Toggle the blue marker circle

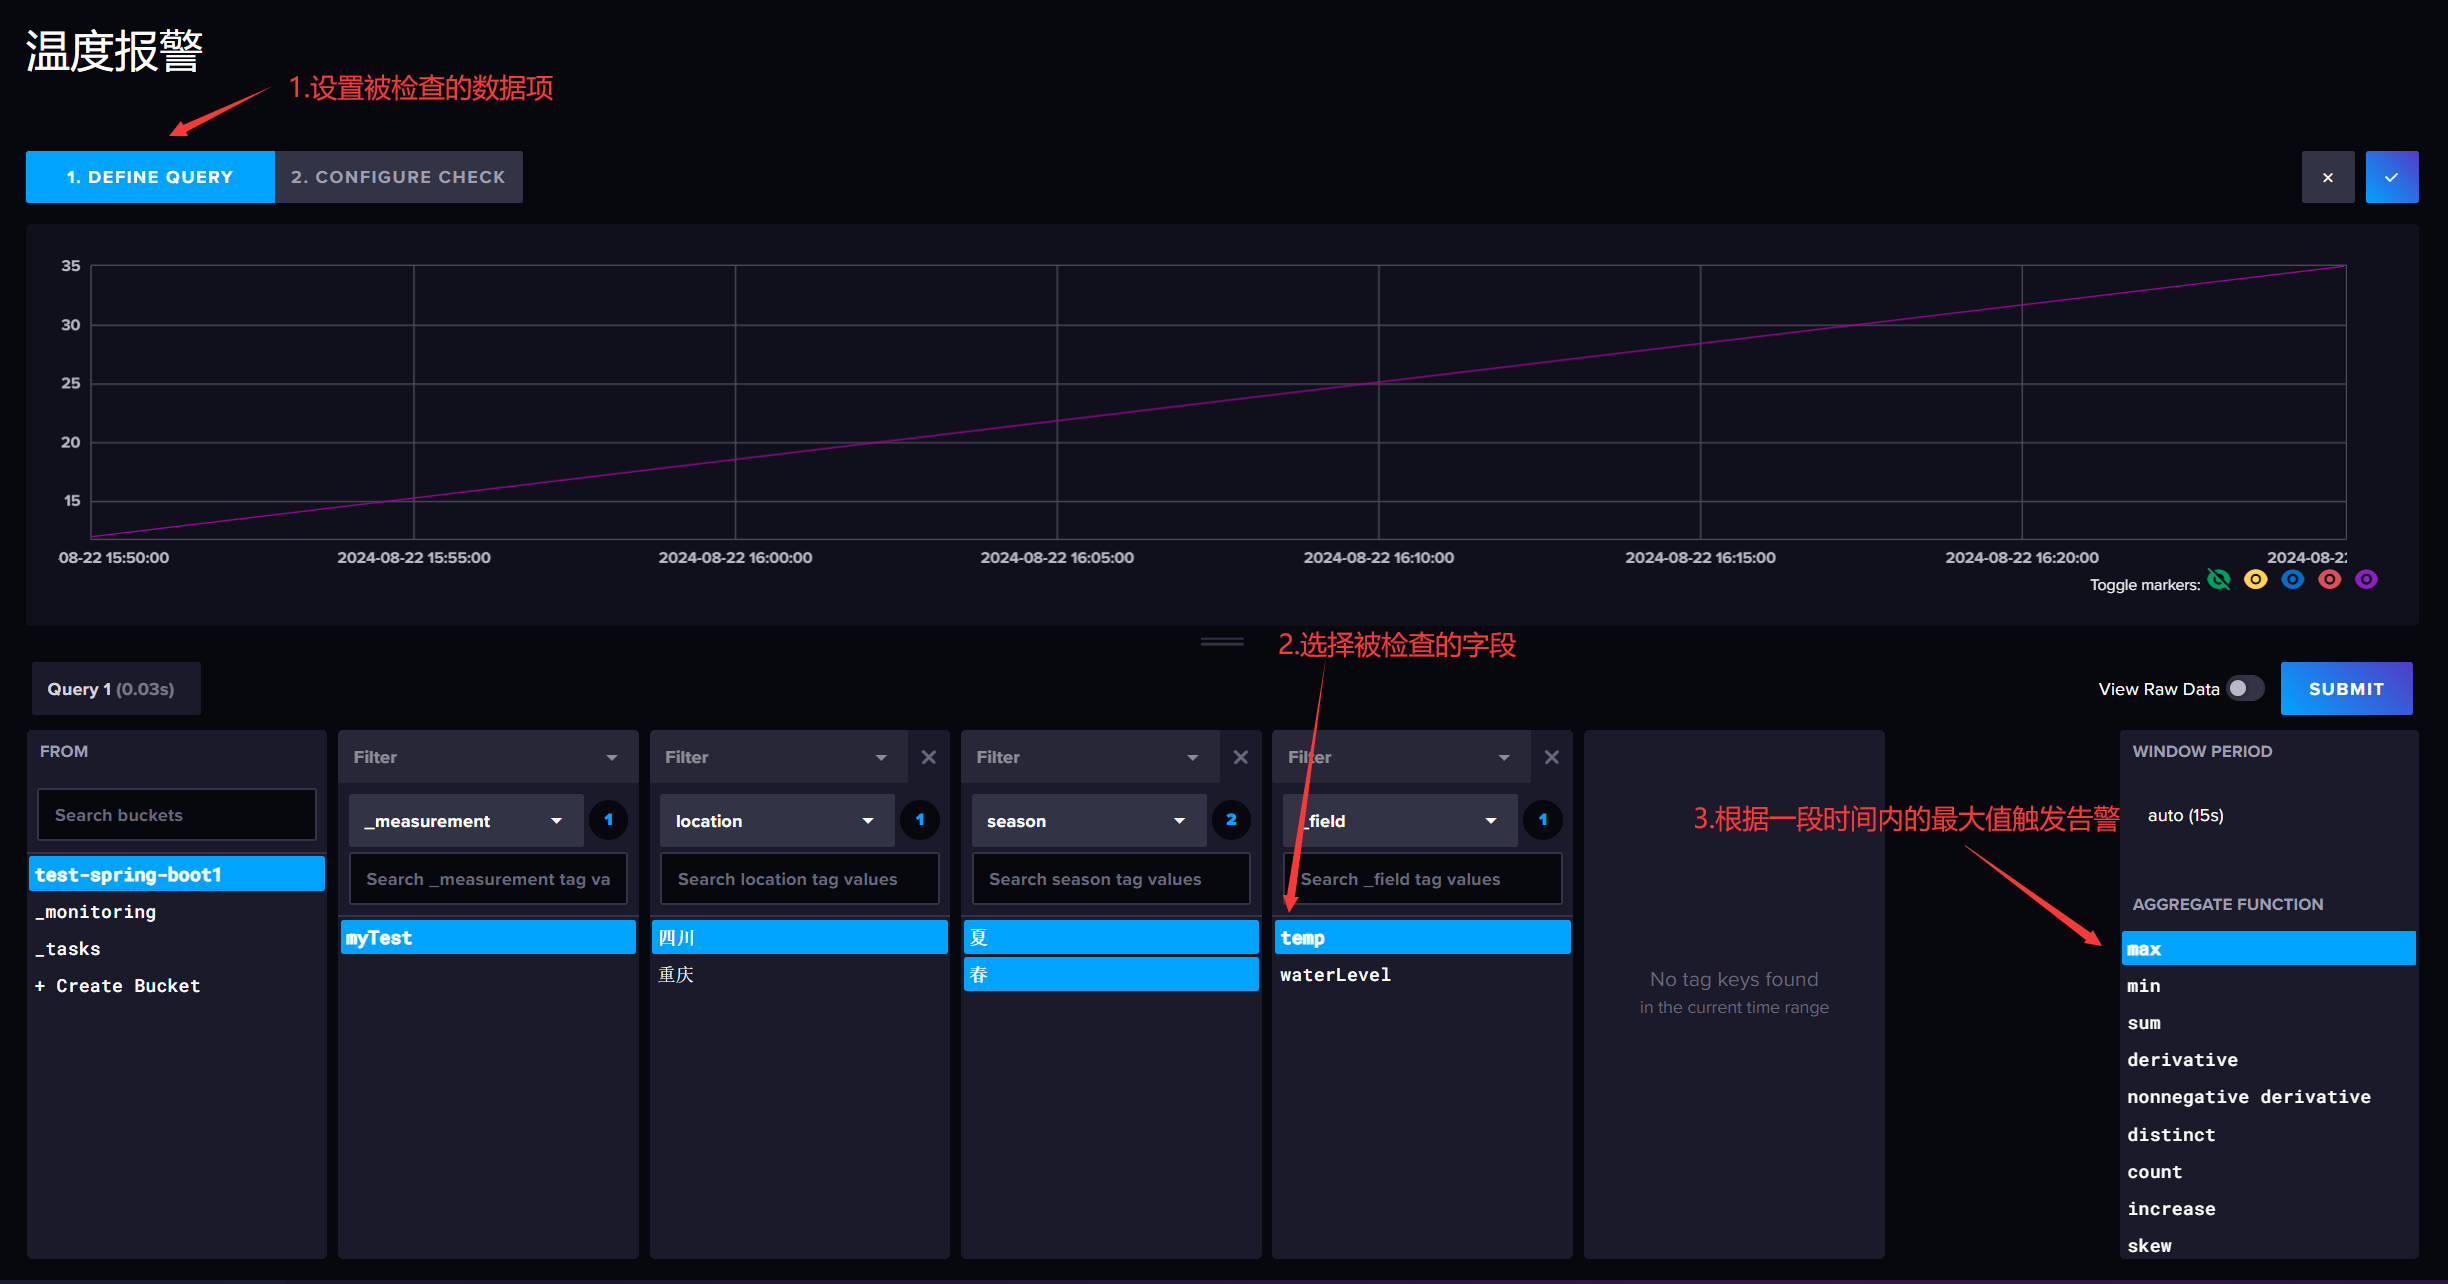pyautogui.click(x=2292, y=580)
